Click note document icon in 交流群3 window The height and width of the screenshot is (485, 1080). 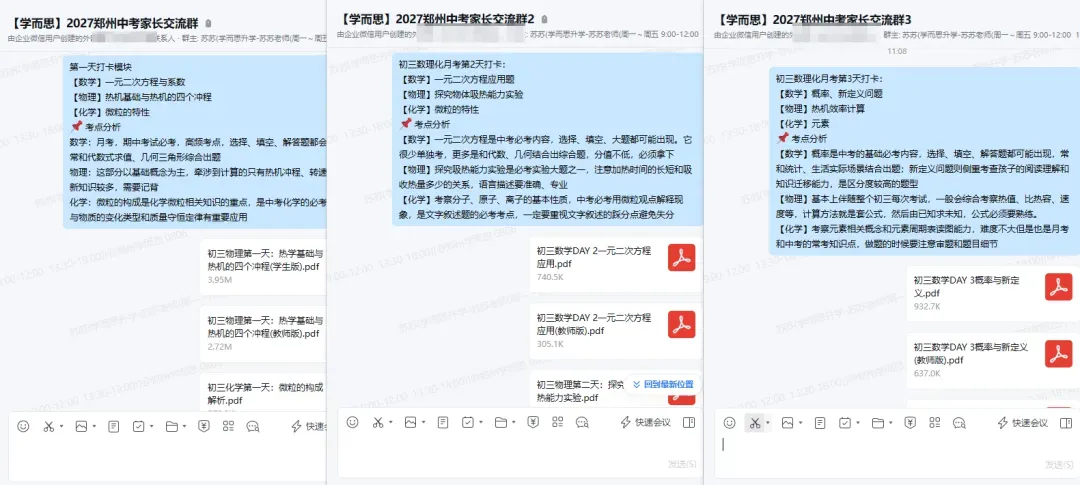pos(820,423)
